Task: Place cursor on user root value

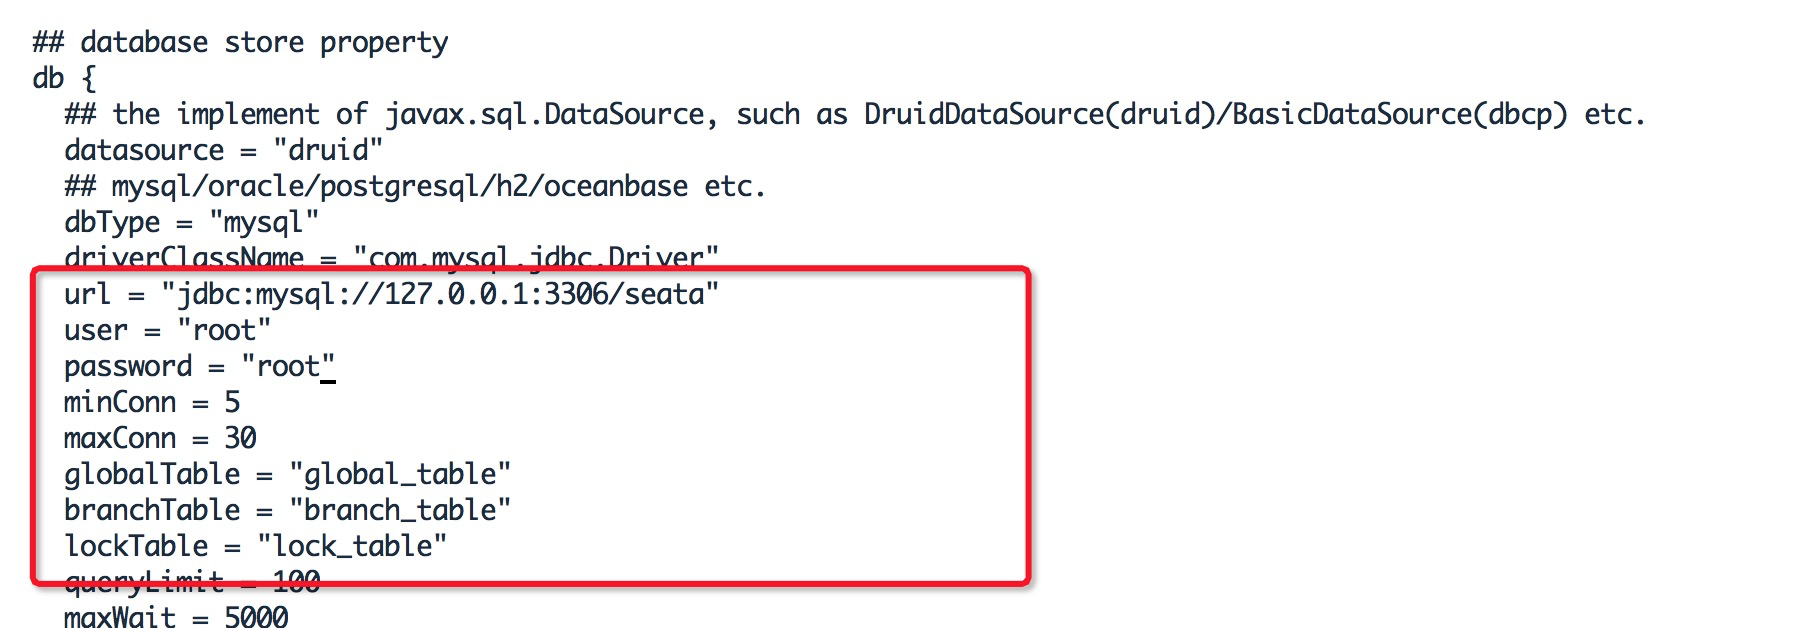Action: 225,330
